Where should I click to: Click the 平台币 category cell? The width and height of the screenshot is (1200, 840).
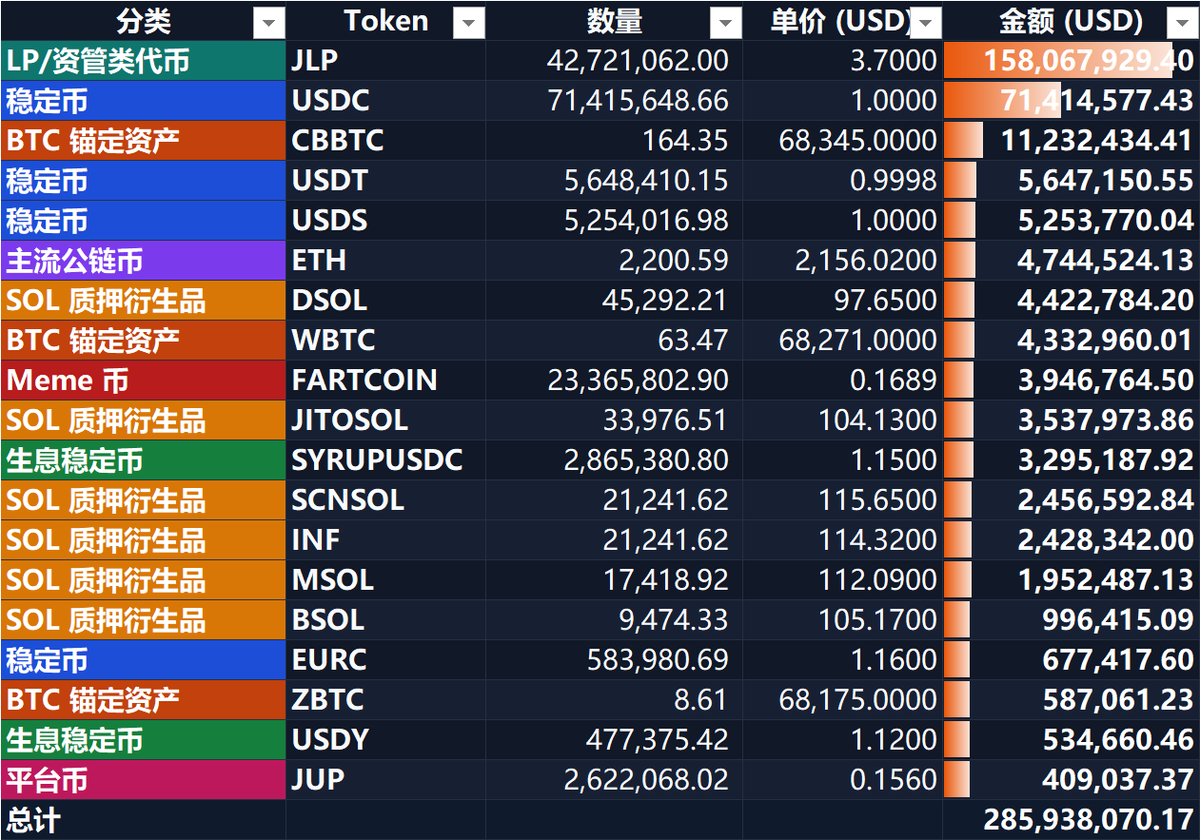tap(143, 780)
